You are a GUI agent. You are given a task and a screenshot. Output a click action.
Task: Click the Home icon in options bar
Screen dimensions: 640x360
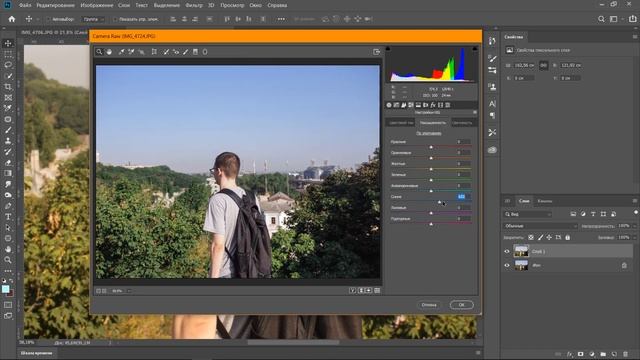12,19
